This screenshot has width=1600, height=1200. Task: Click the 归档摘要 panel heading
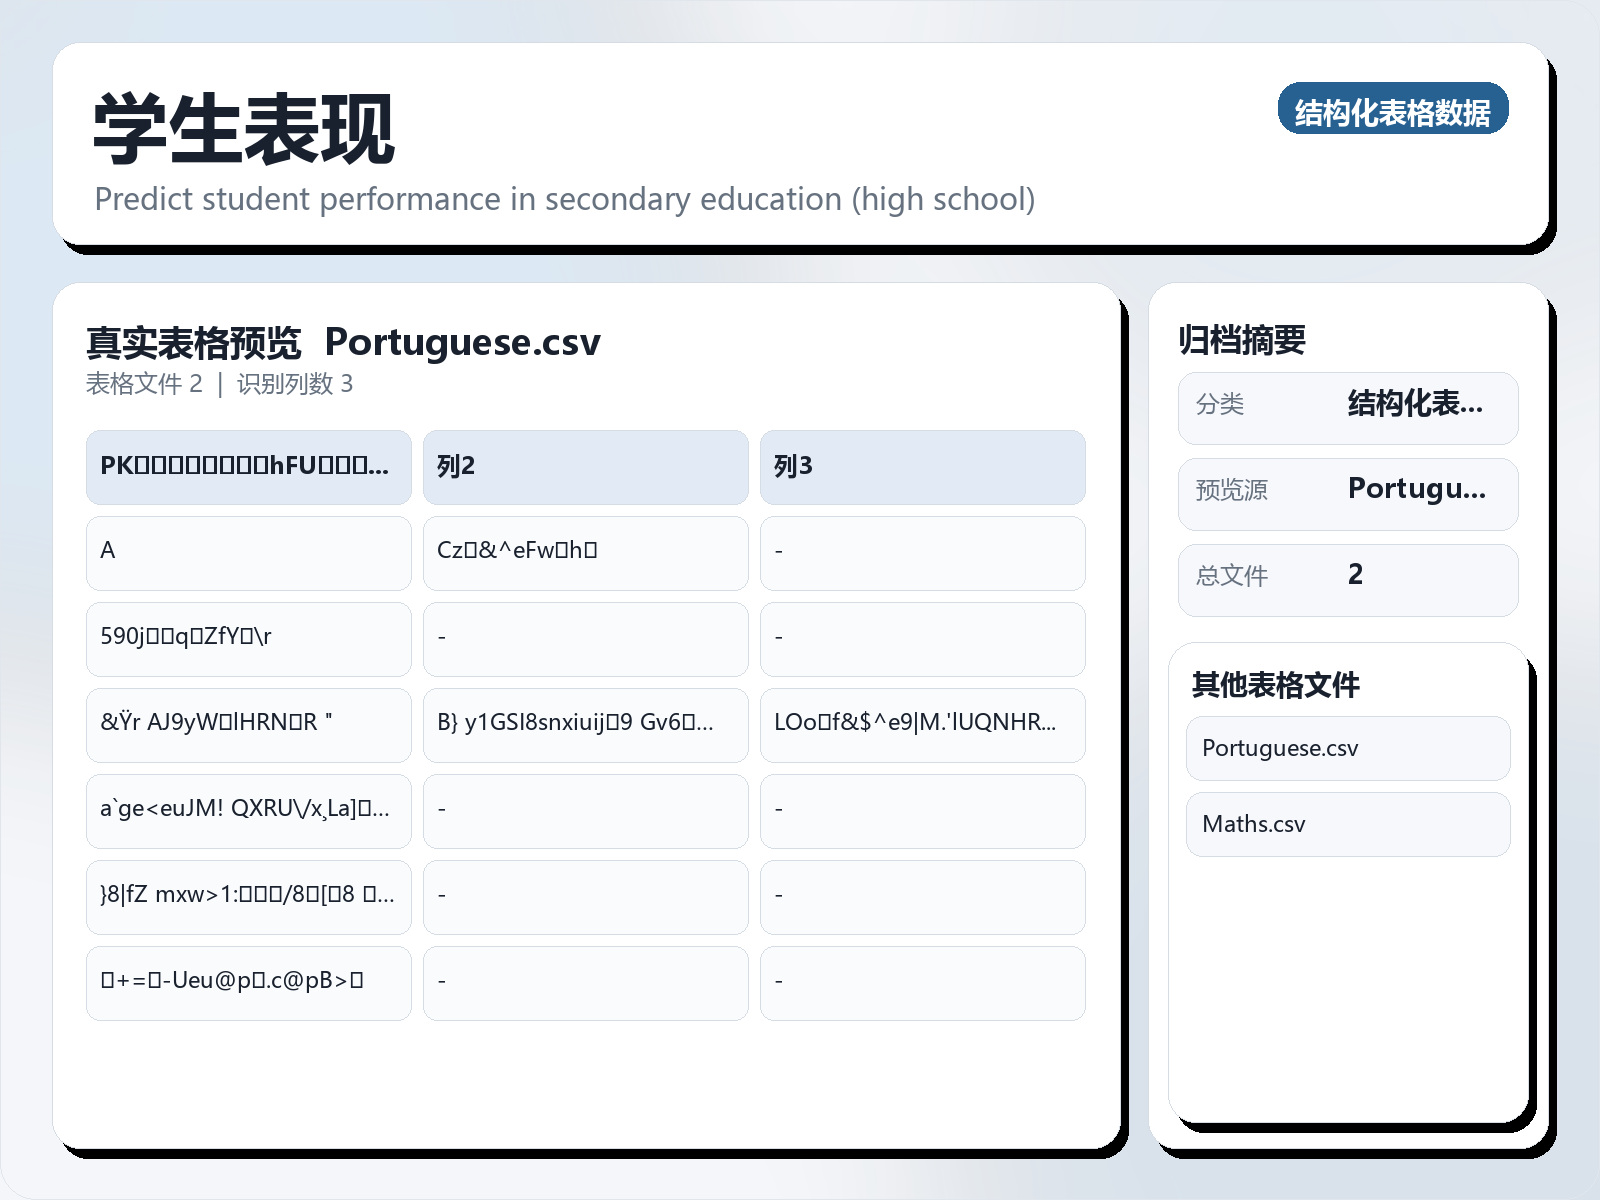(x=1244, y=339)
